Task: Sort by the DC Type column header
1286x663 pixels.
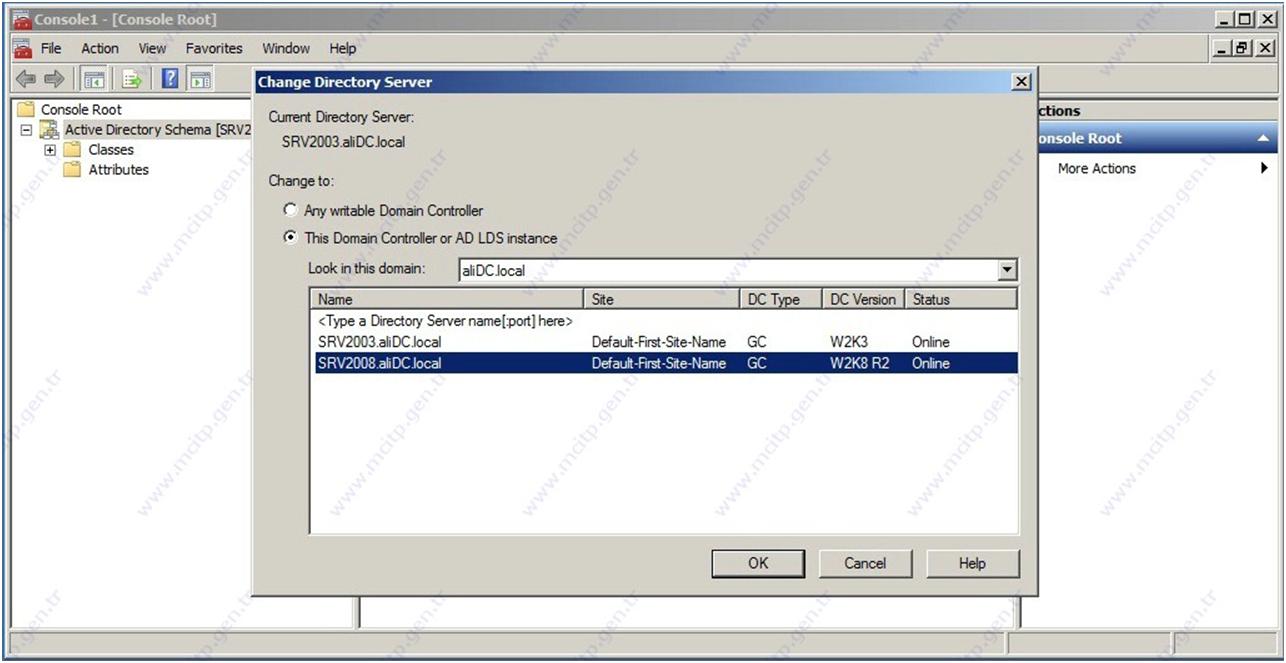Action: click(x=780, y=299)
